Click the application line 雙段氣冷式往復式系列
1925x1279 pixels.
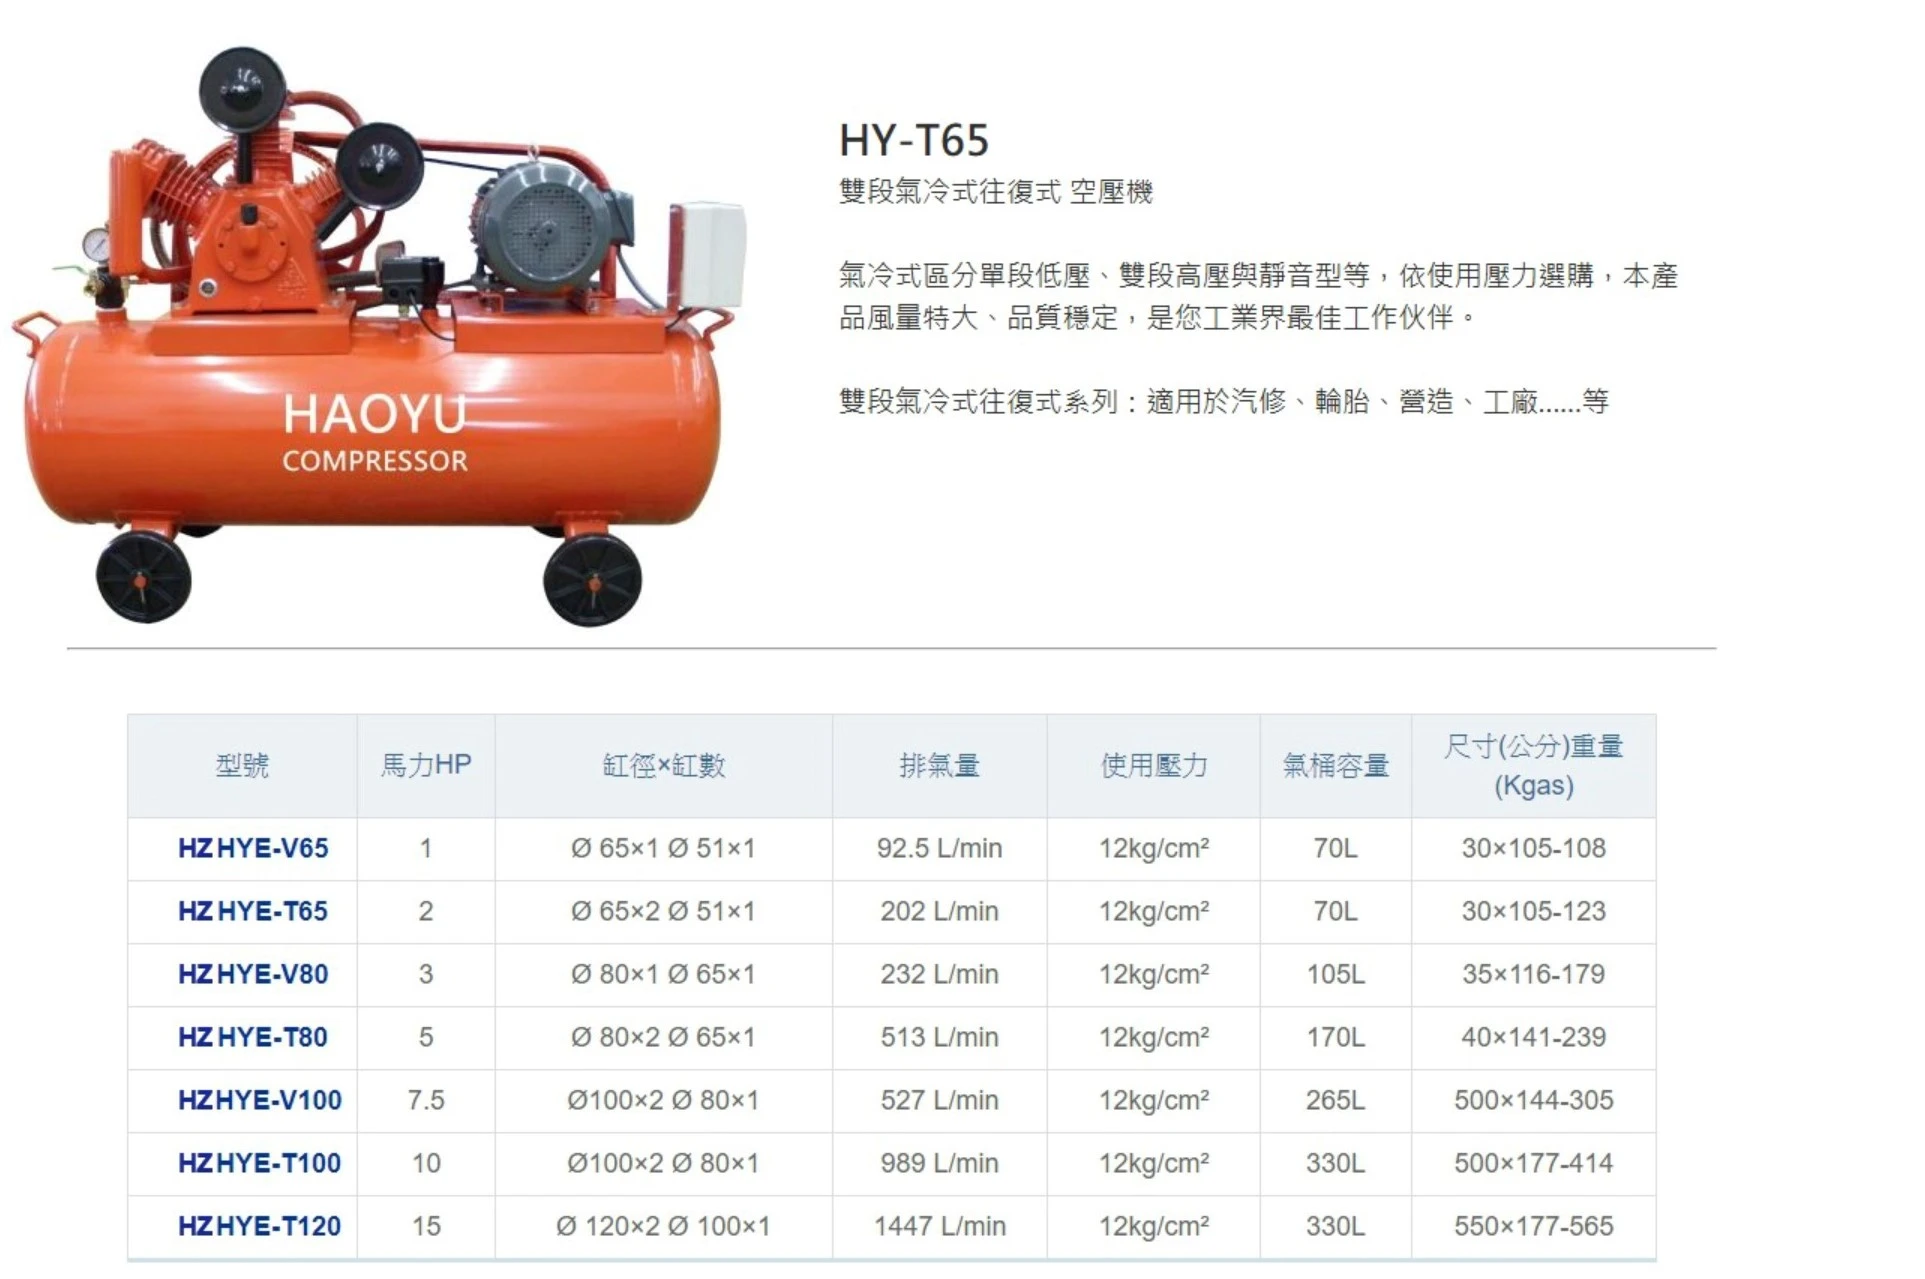coord(1224,402)
